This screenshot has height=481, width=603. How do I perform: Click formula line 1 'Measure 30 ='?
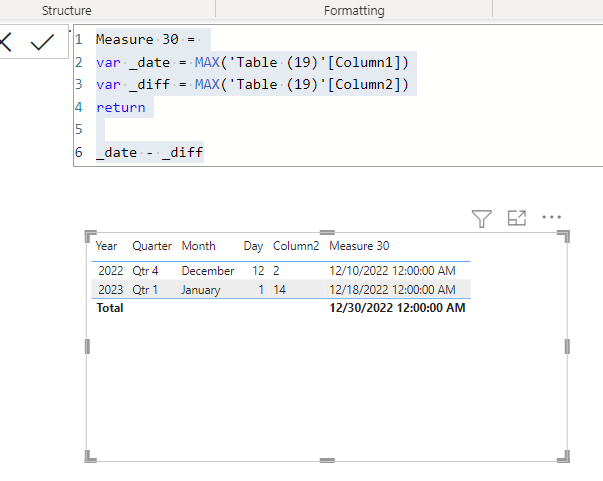pyautogui.click(x=146, y=39)
